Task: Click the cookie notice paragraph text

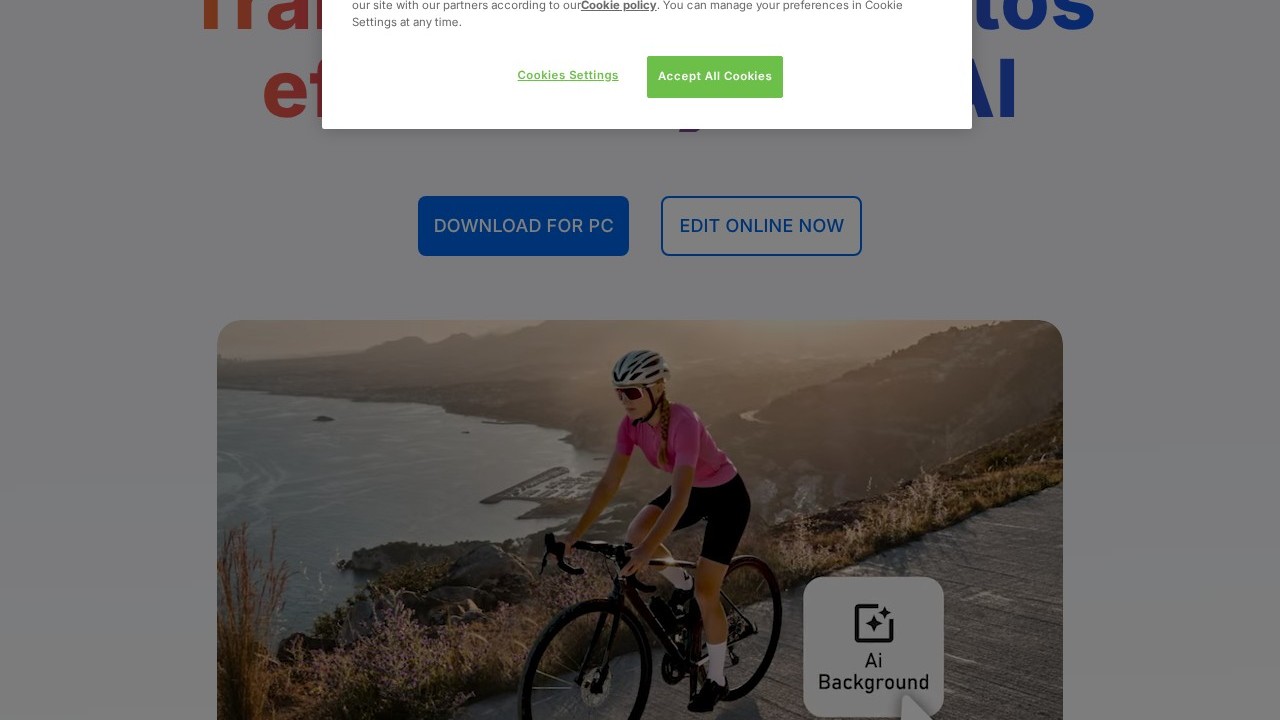Action: point(627,14)
